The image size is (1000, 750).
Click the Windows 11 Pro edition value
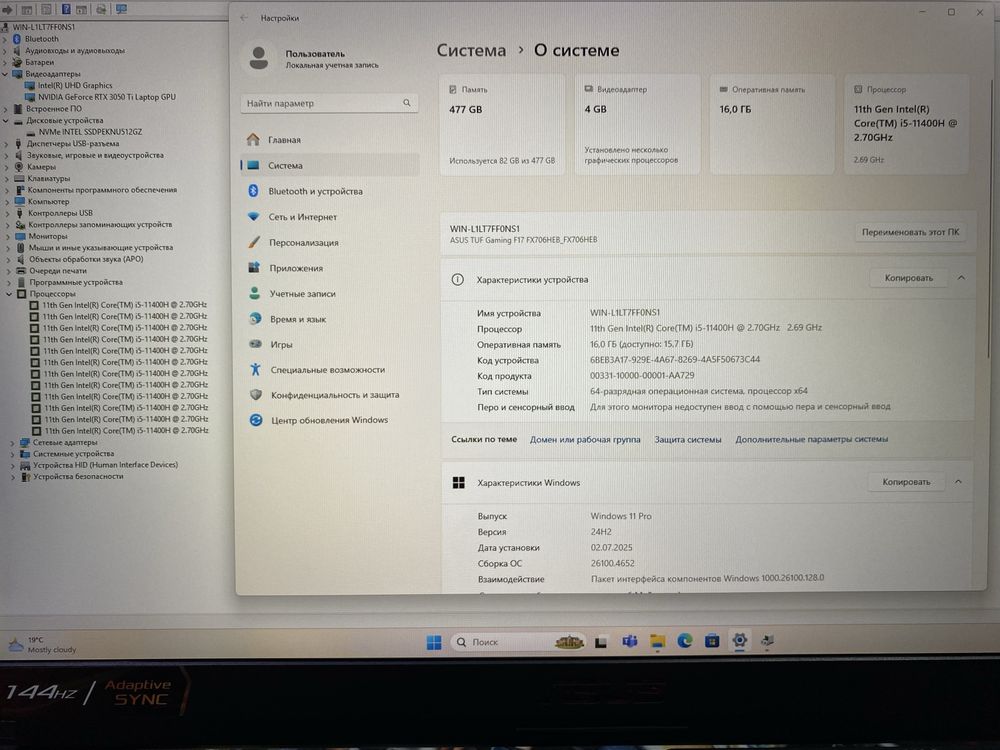coord(621,516)
